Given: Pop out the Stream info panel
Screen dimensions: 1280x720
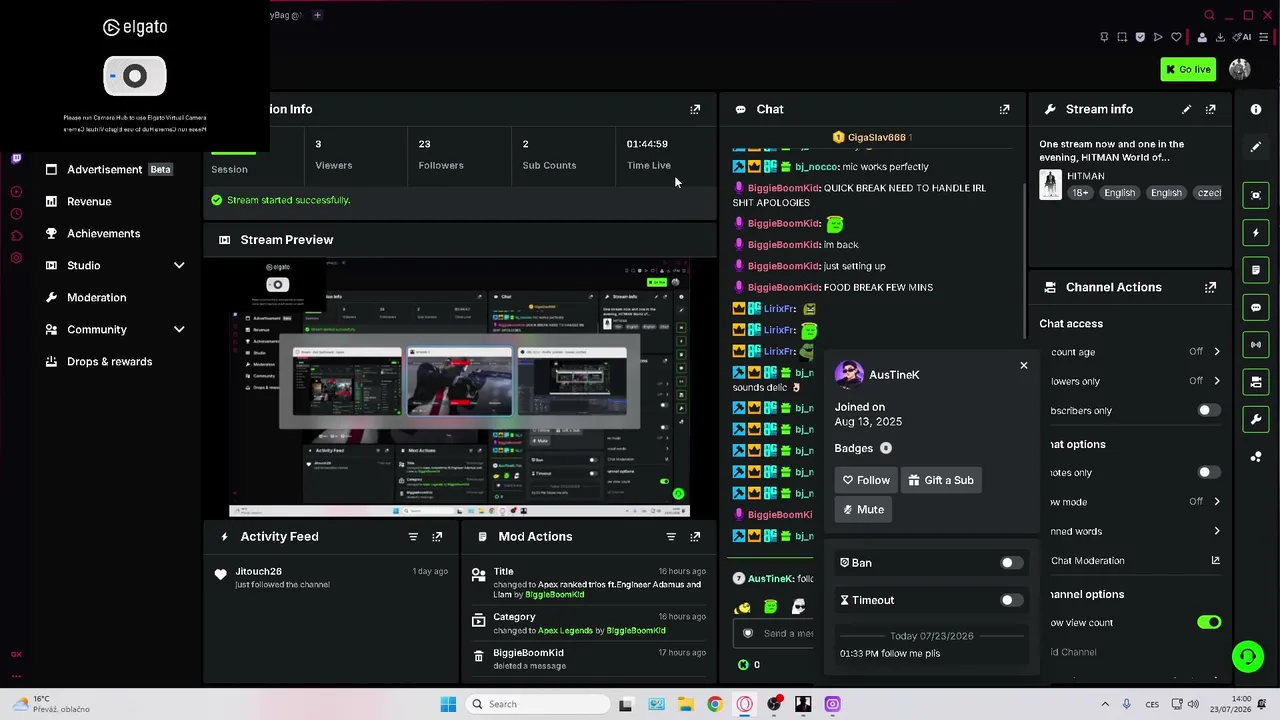Looking at the screenshot, I should click(x=1211, y=109).
